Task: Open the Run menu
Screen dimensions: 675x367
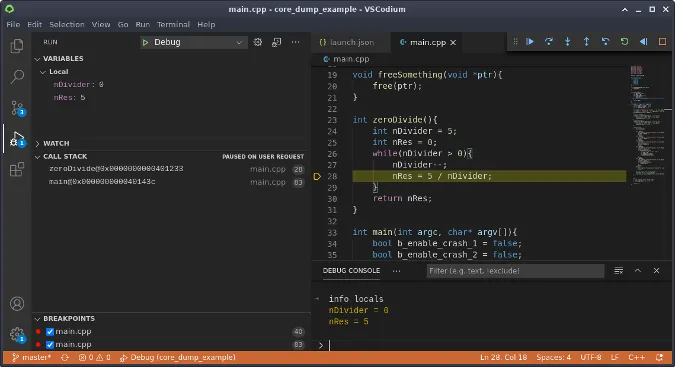Action: pyautogui.click(x=142, y=25)
